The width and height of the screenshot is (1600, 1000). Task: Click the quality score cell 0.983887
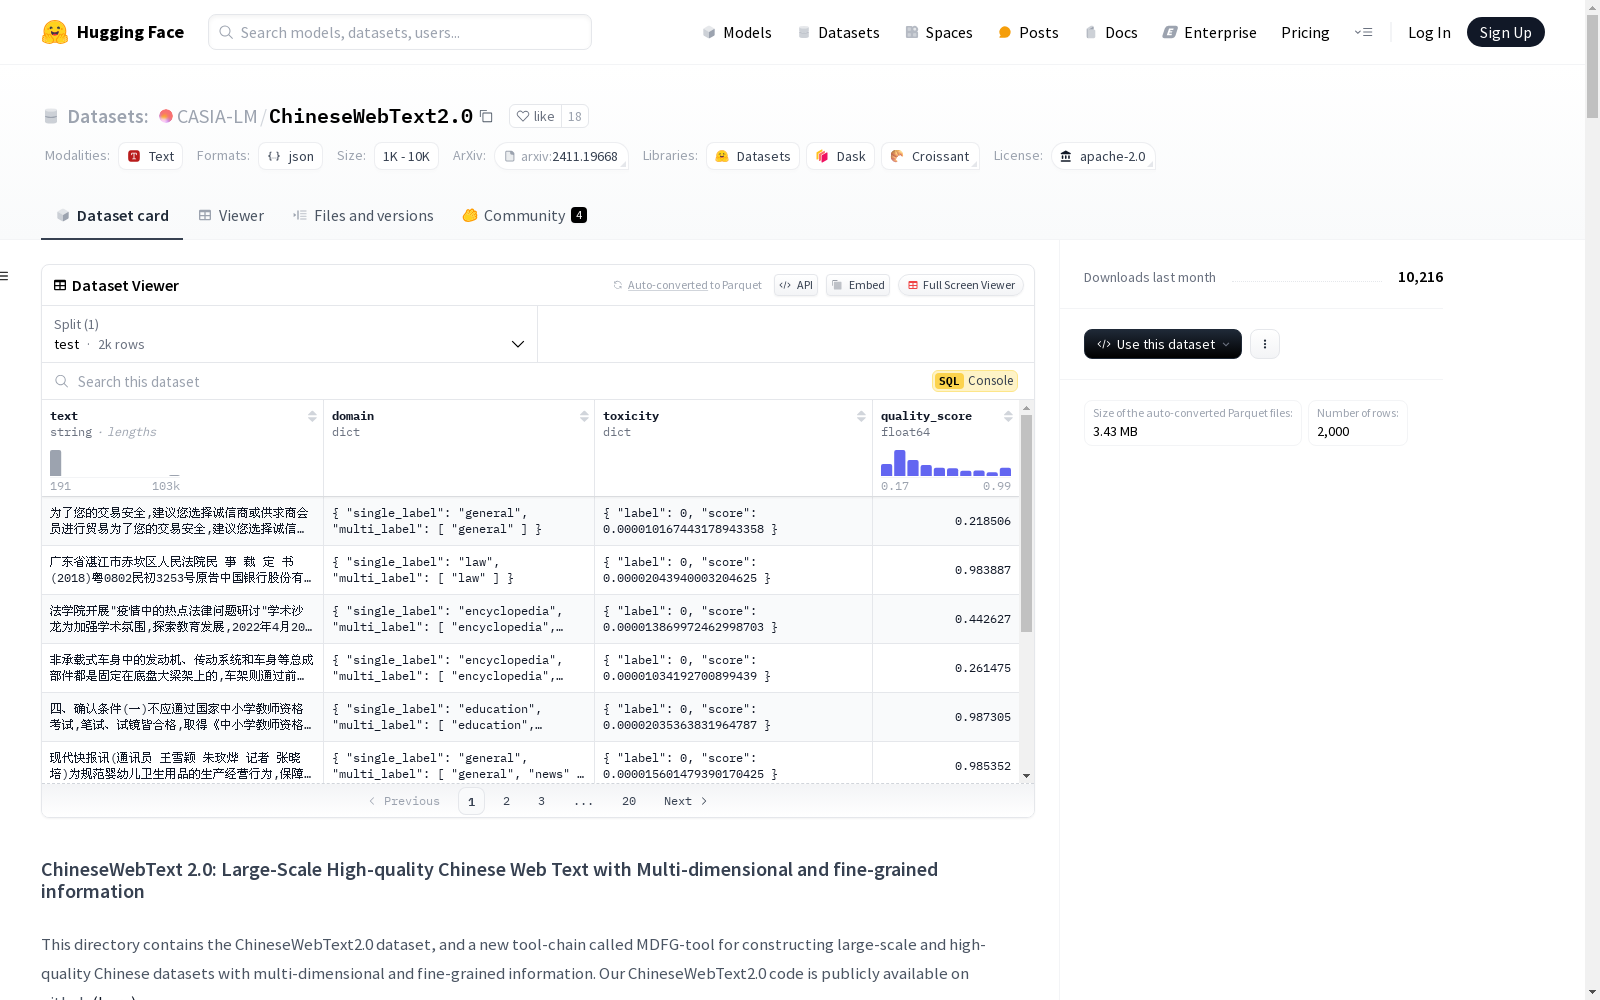pos(983,570)
